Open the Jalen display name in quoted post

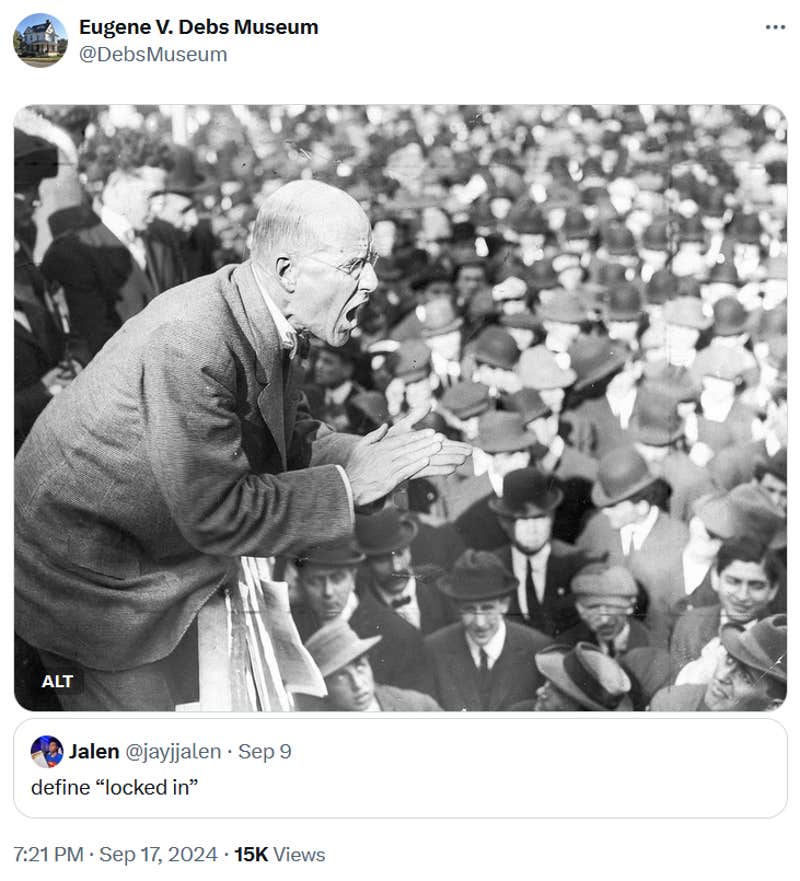(94, 751)
